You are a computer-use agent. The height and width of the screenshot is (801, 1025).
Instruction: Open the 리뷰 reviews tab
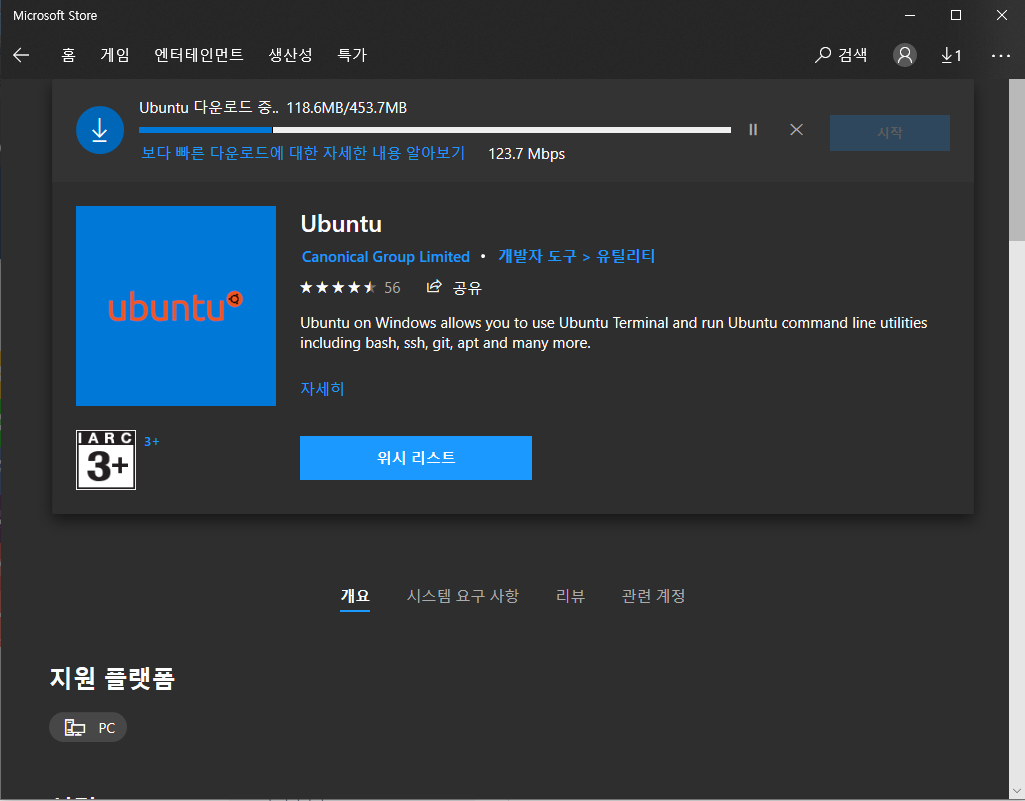tap(570, 596)
